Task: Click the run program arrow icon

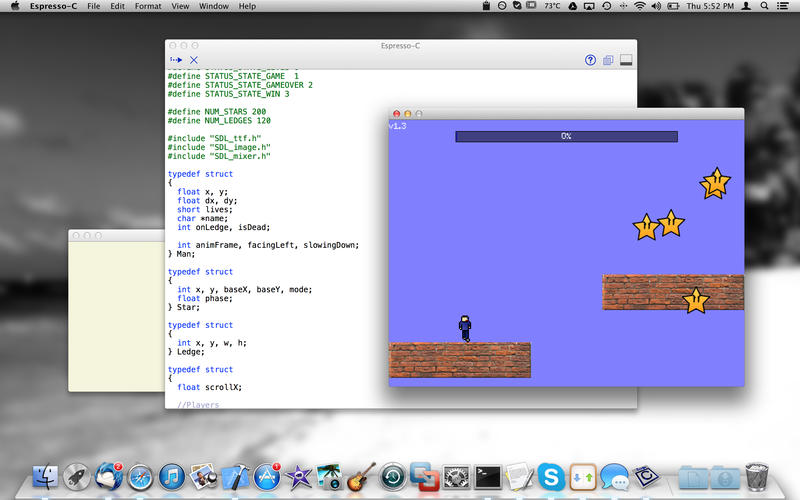Action: pyautogui.click(x=176, y=61)
